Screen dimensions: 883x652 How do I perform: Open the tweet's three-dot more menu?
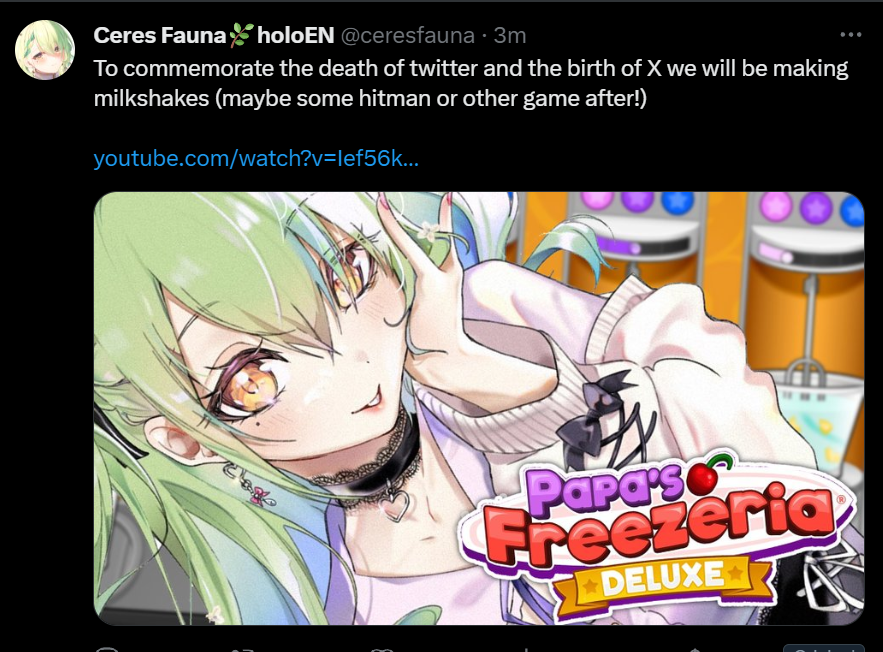coord(850,35)
